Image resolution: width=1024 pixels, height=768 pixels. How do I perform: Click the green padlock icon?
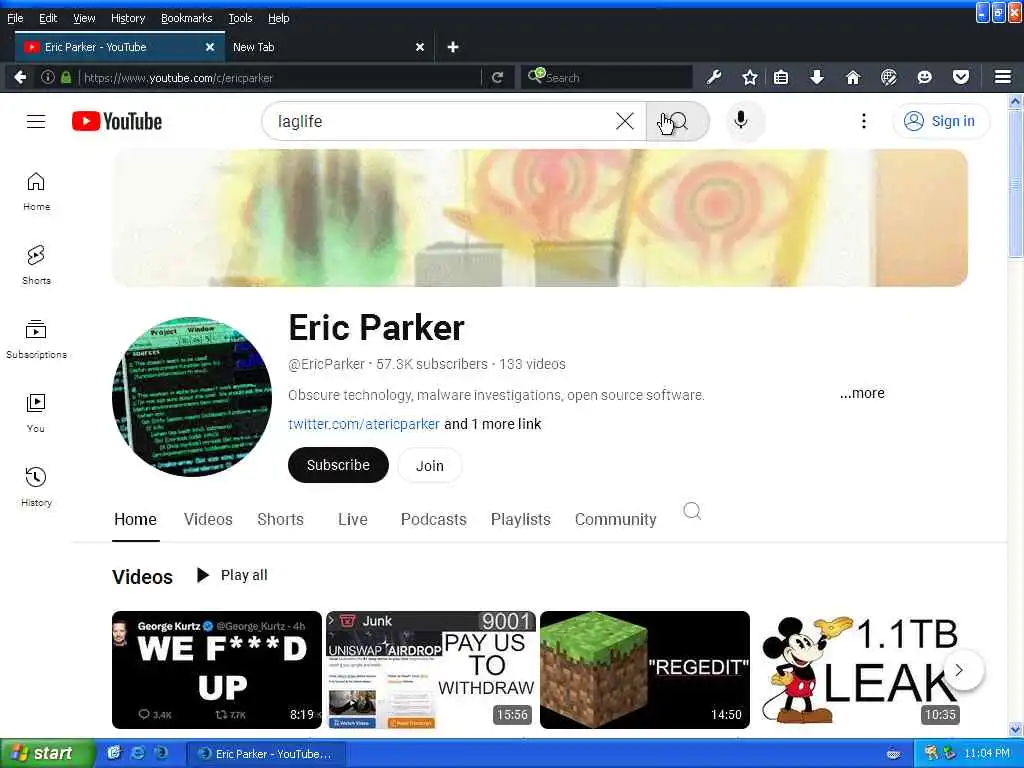pyautogui.click(x=66, y=77)
